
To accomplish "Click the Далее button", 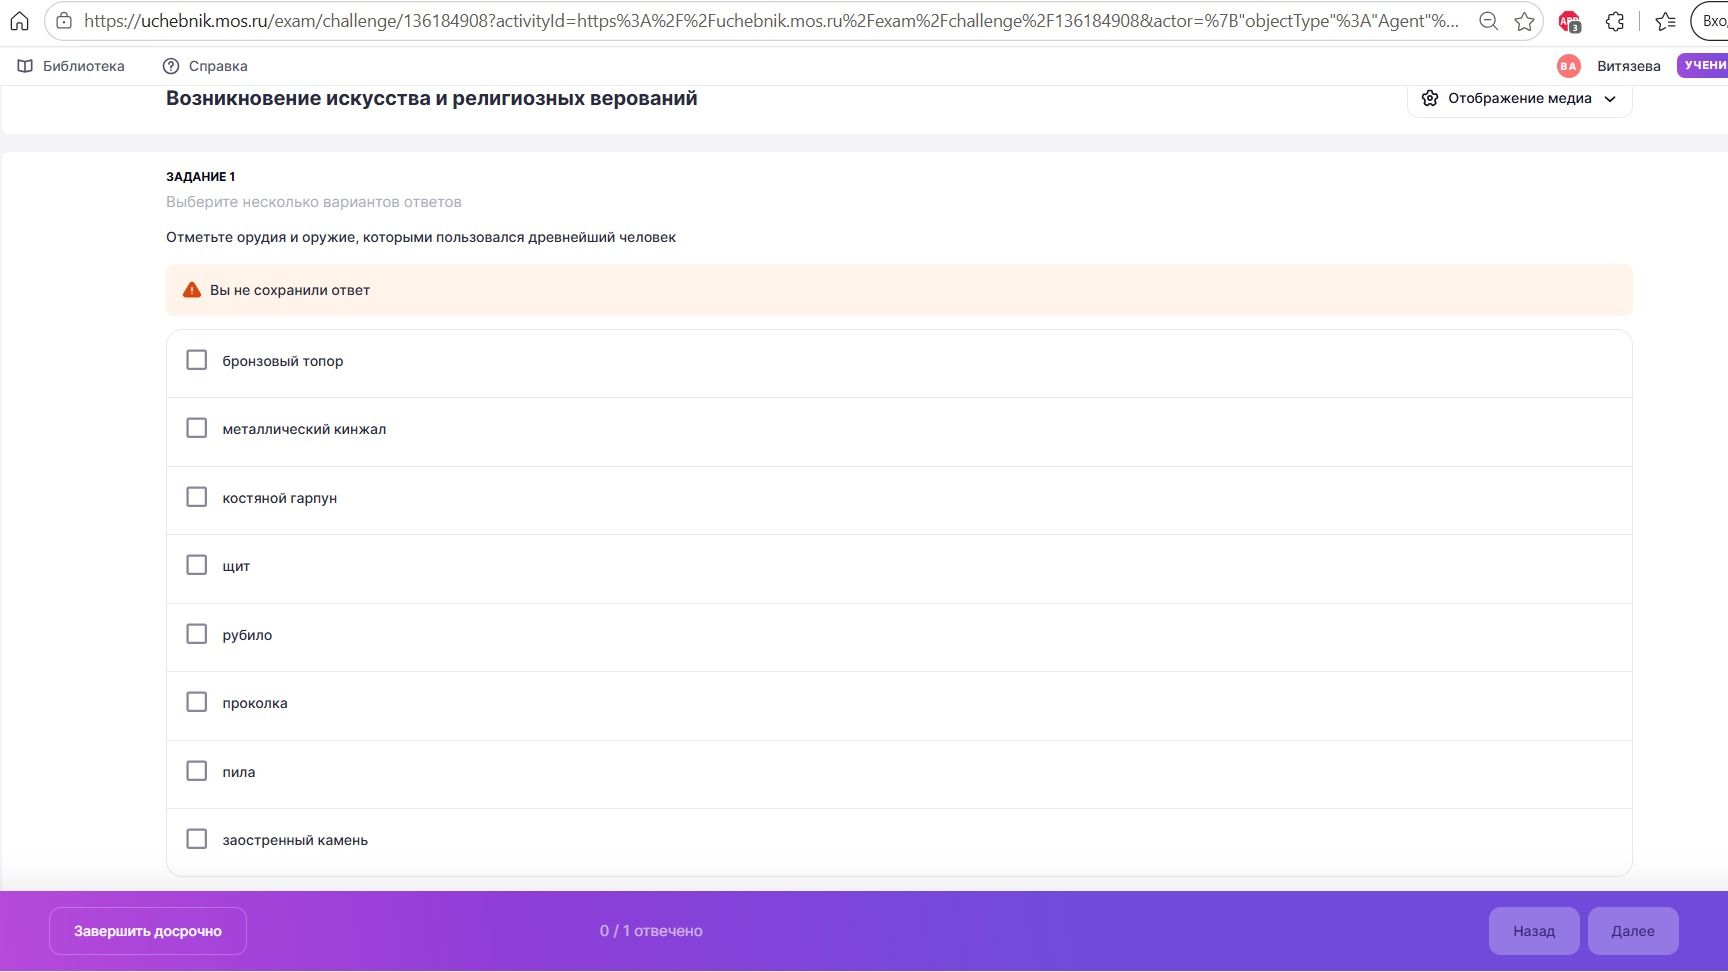I will coord(1633,931).
